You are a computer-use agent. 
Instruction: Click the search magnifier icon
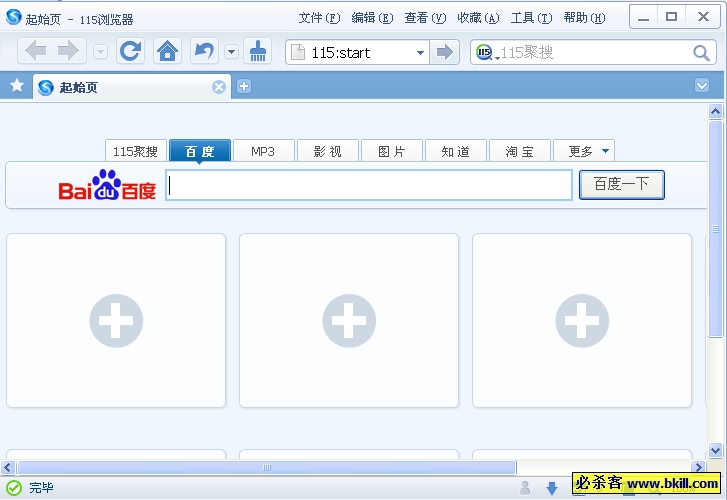click(x=701, y=53)
